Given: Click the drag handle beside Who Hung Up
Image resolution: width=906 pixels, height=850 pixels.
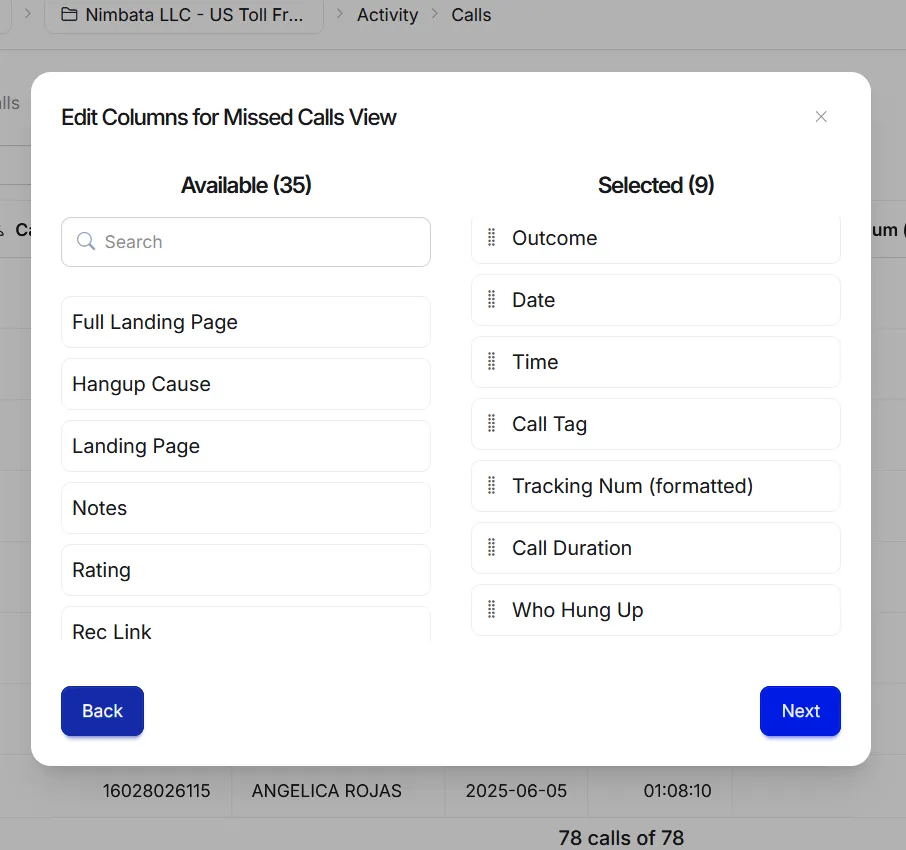Looking at the screenshot, I should [491, 610].
